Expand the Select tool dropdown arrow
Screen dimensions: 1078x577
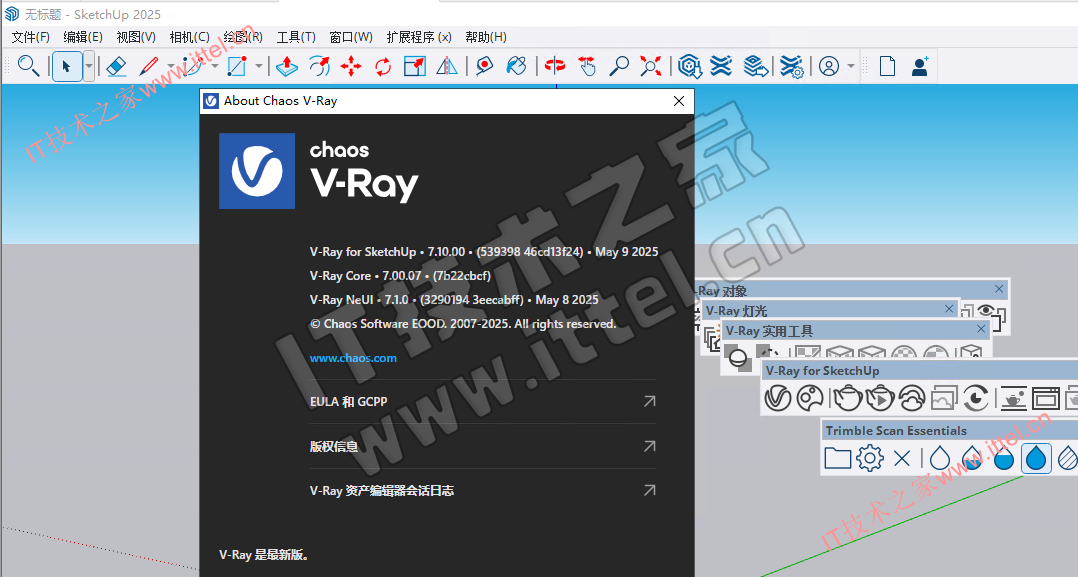point(89,67)
